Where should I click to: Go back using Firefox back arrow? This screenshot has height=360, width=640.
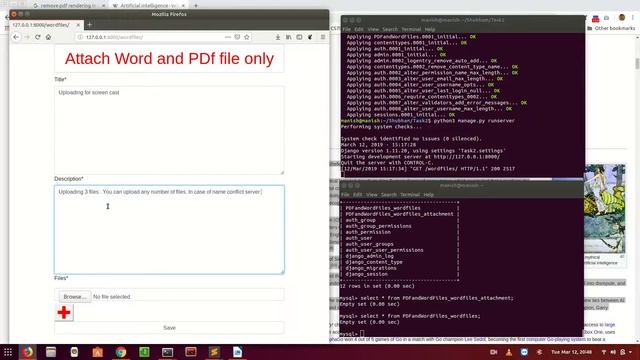[16, 37]
